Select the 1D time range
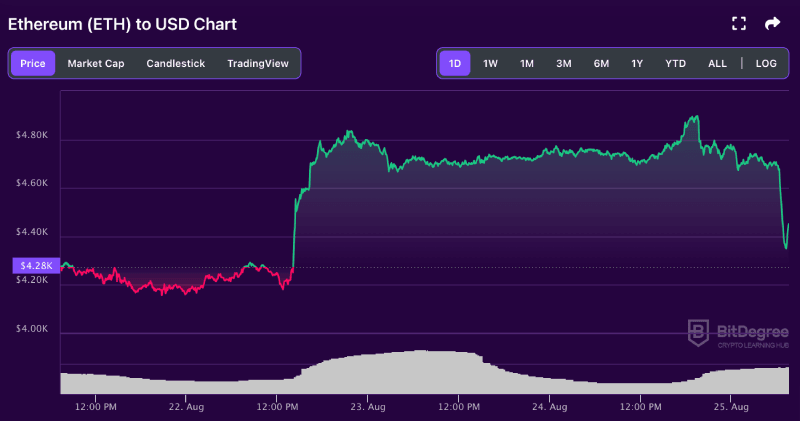The image size is (800, 421). pos(455,63)
